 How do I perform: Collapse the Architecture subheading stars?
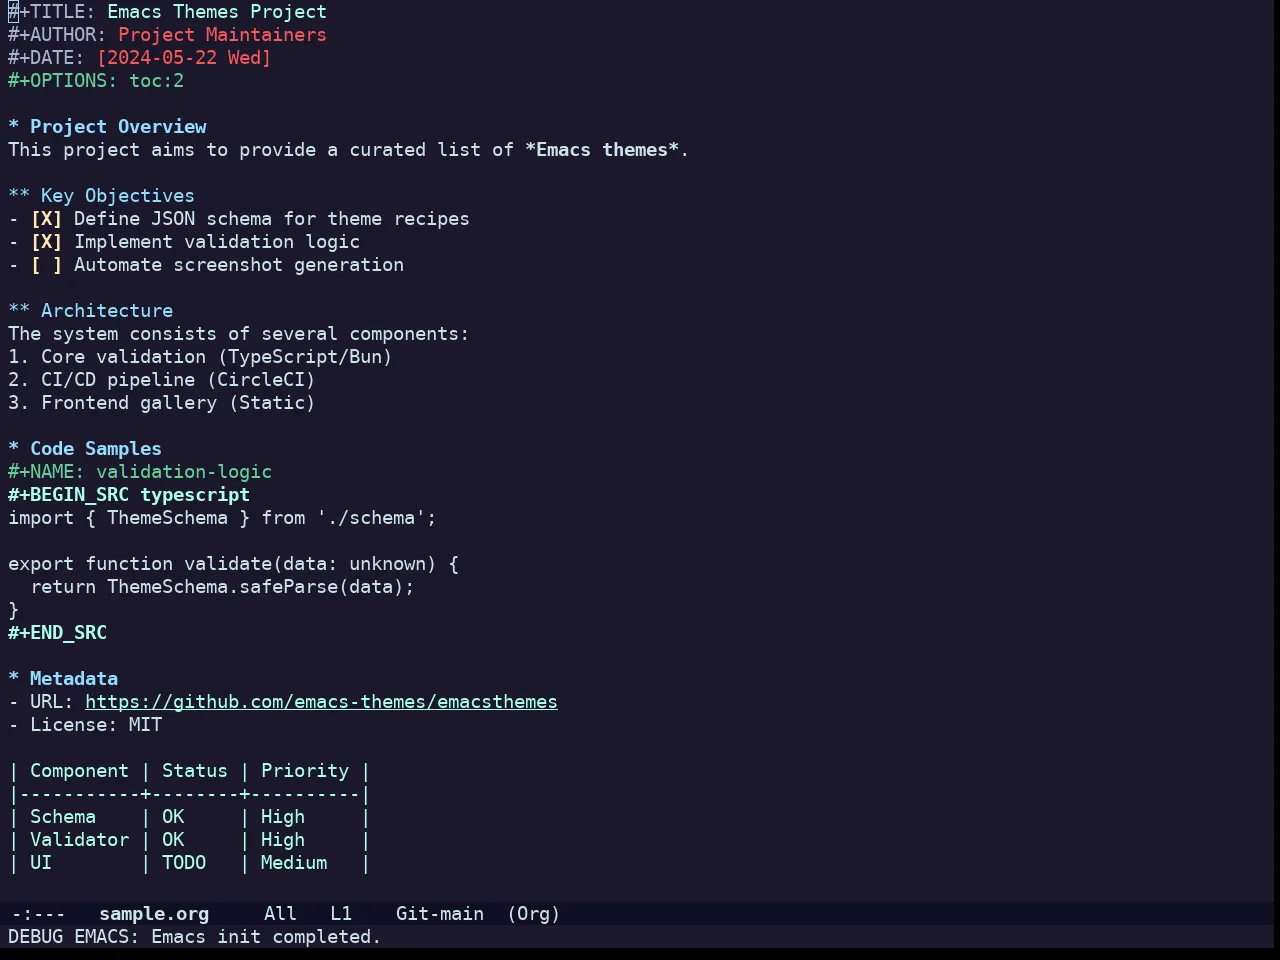(19, 311)
